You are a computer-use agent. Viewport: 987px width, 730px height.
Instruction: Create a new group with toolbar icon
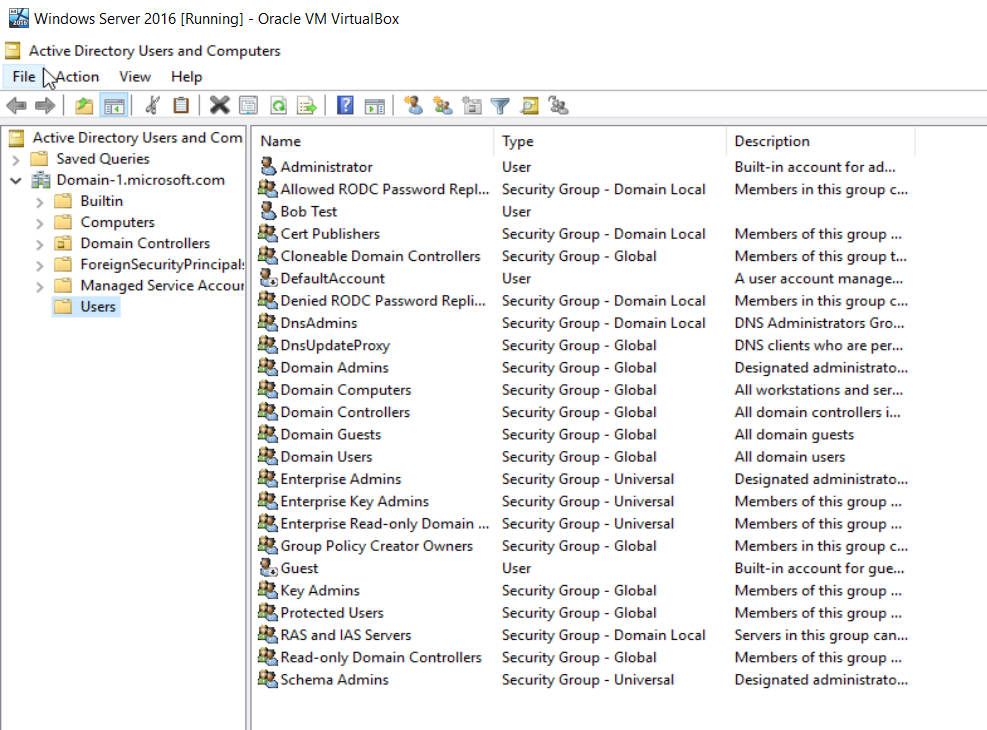coord(443,105)
